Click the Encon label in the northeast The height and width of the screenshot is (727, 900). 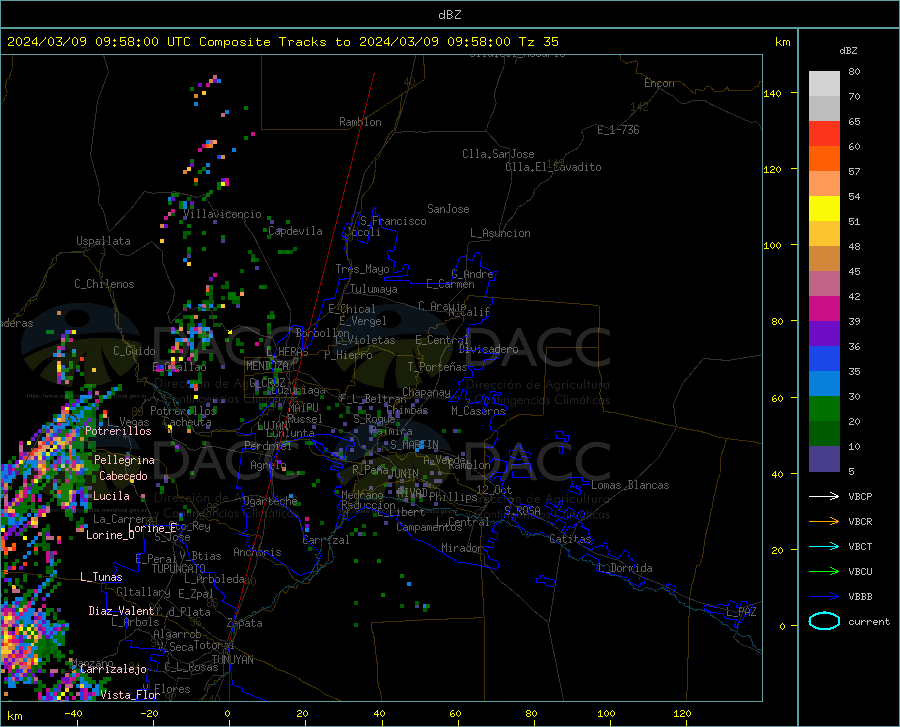(x=659, y=83)
